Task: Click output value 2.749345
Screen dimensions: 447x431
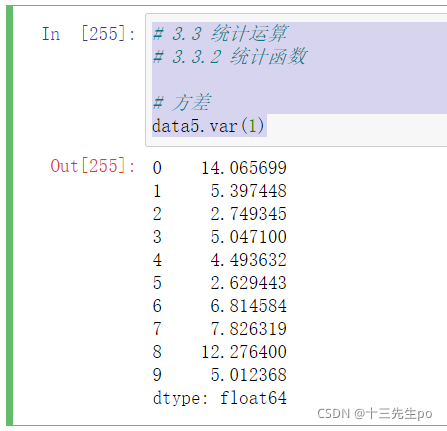Action: 249,214
